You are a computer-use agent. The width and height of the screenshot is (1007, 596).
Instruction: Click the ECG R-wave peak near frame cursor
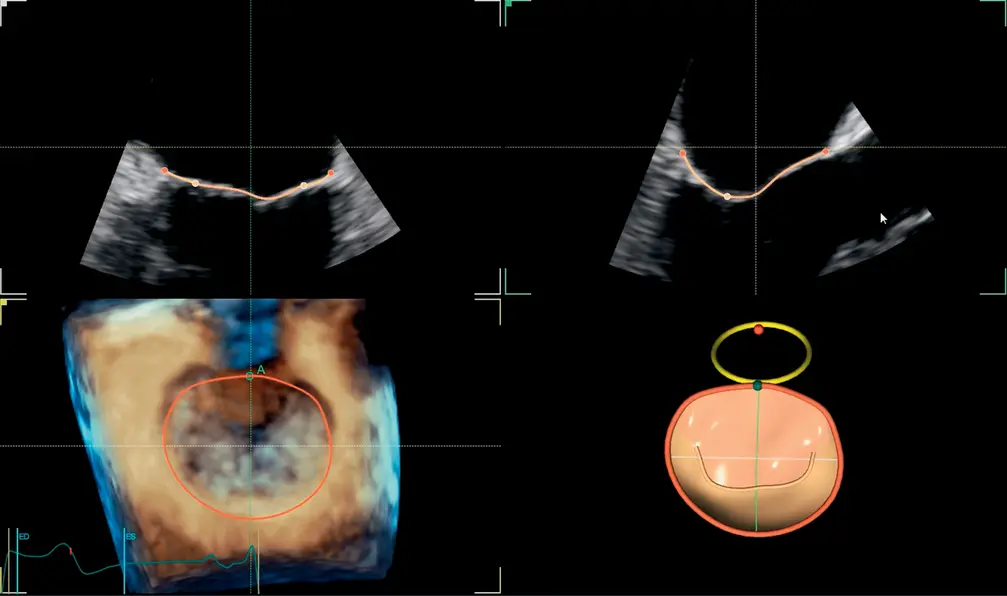[x=252, y=548]
